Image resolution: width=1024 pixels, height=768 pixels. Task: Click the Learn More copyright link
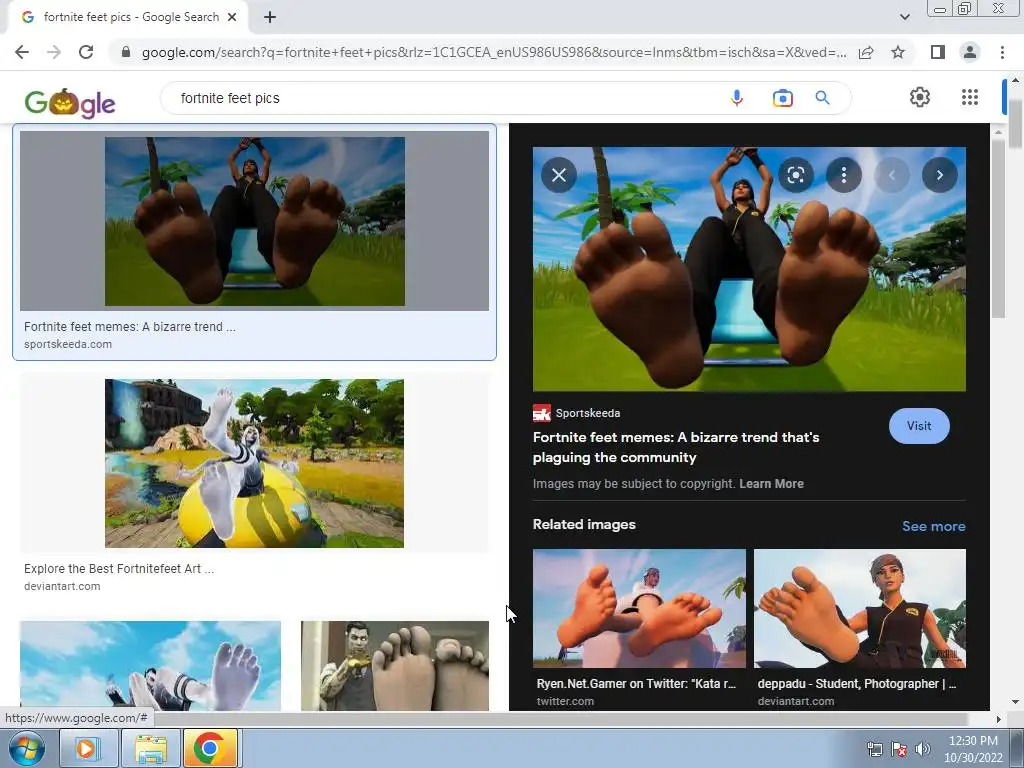coord(771,484)
